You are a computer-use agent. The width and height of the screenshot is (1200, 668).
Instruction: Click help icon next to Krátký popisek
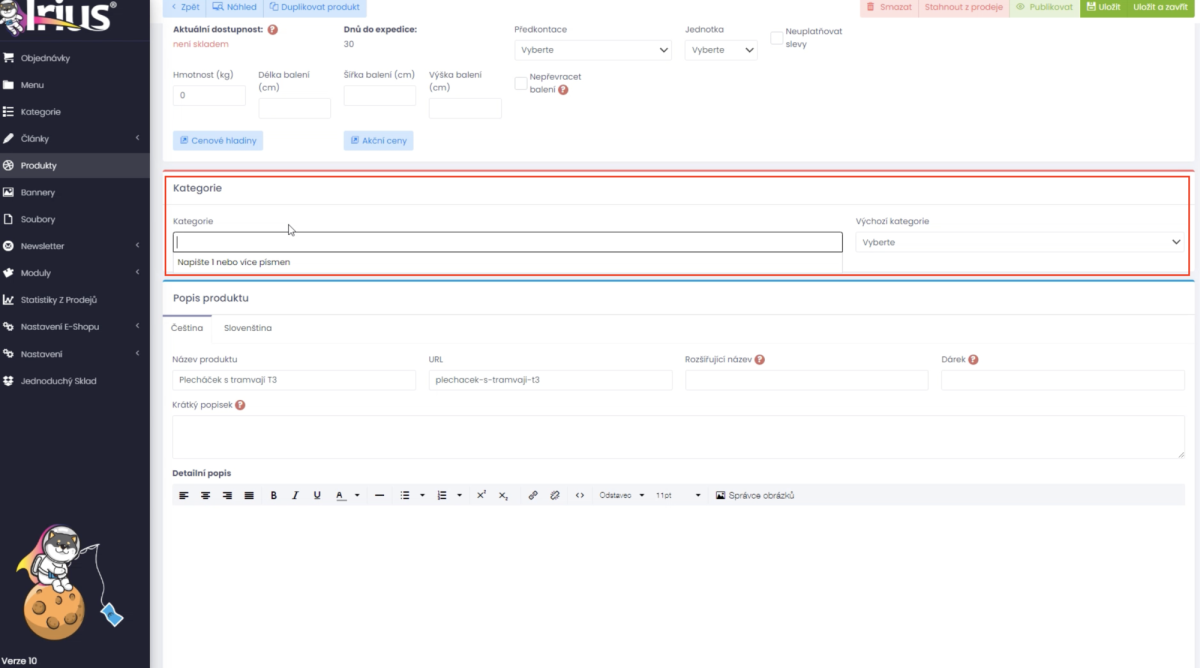[x=240, y=405]
